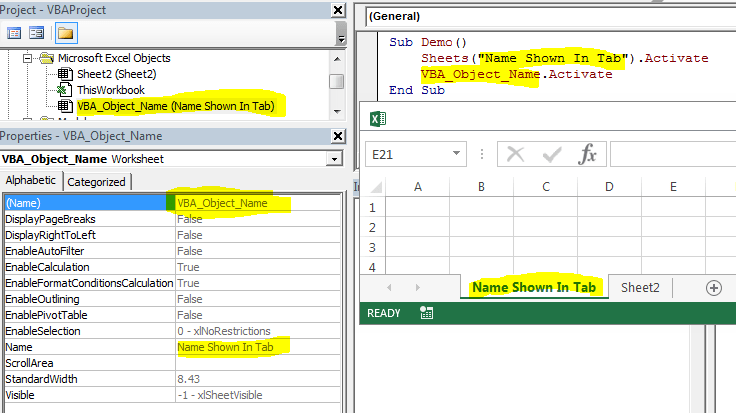Click the project tree scroll down arrow
The height and width of the screenshot is (413, 736).
coord(337,112)
